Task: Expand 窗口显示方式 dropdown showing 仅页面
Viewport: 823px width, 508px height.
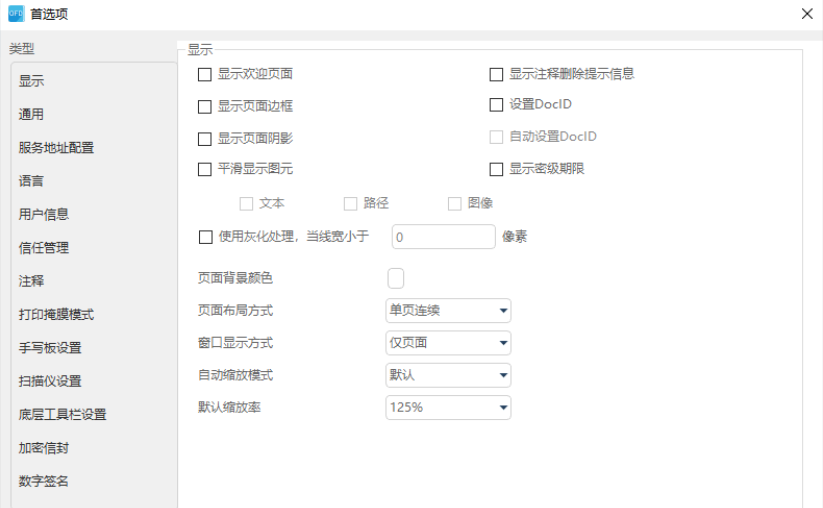Action: [448, 343]
